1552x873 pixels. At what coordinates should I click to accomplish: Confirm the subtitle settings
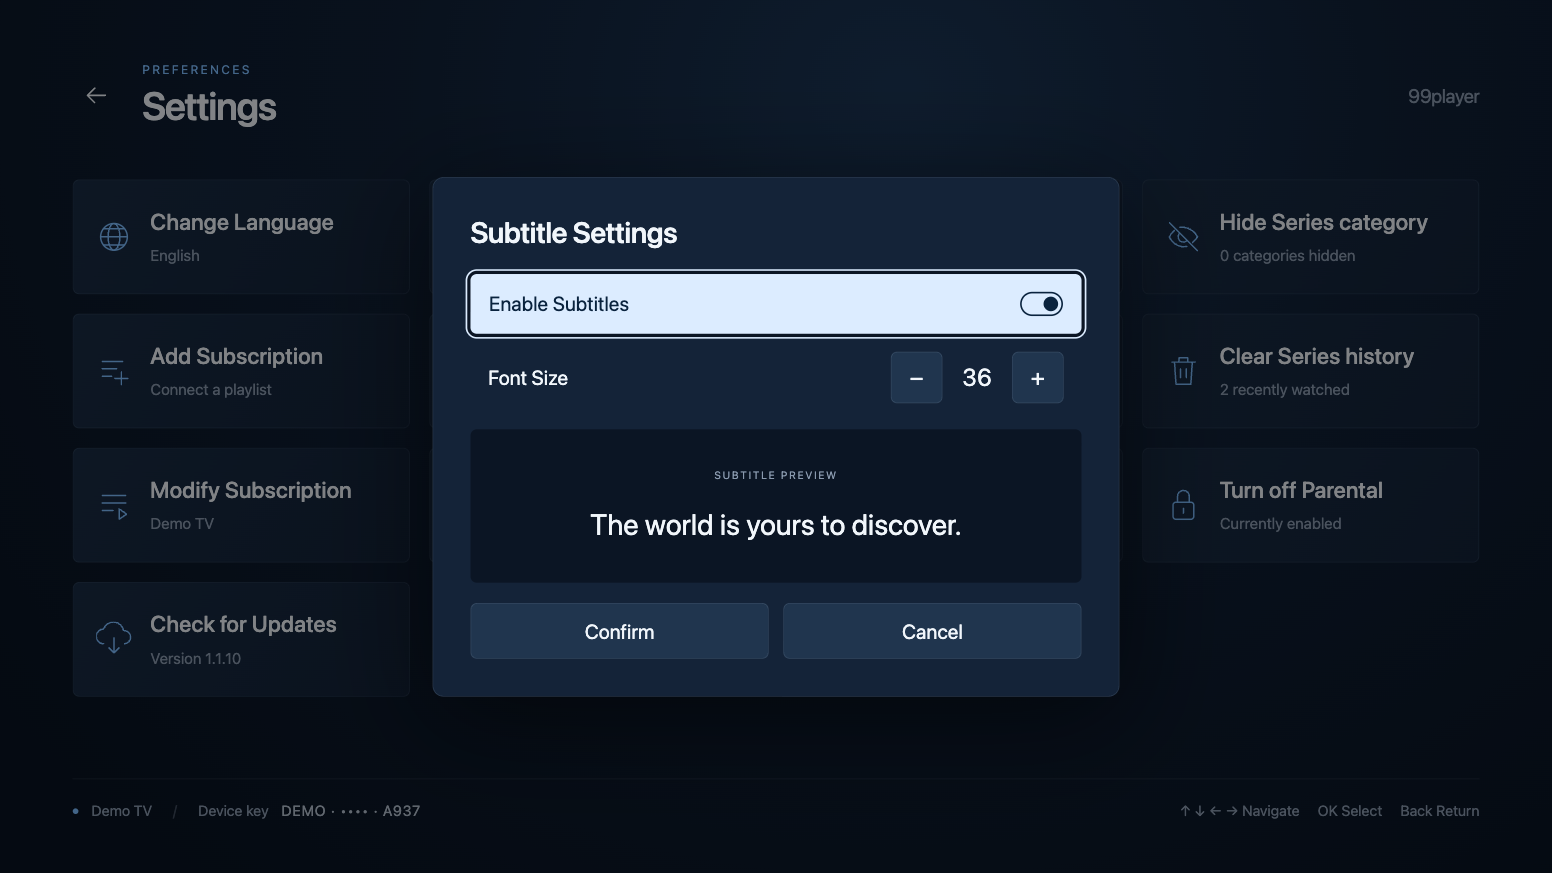click(x=619, y=631)
